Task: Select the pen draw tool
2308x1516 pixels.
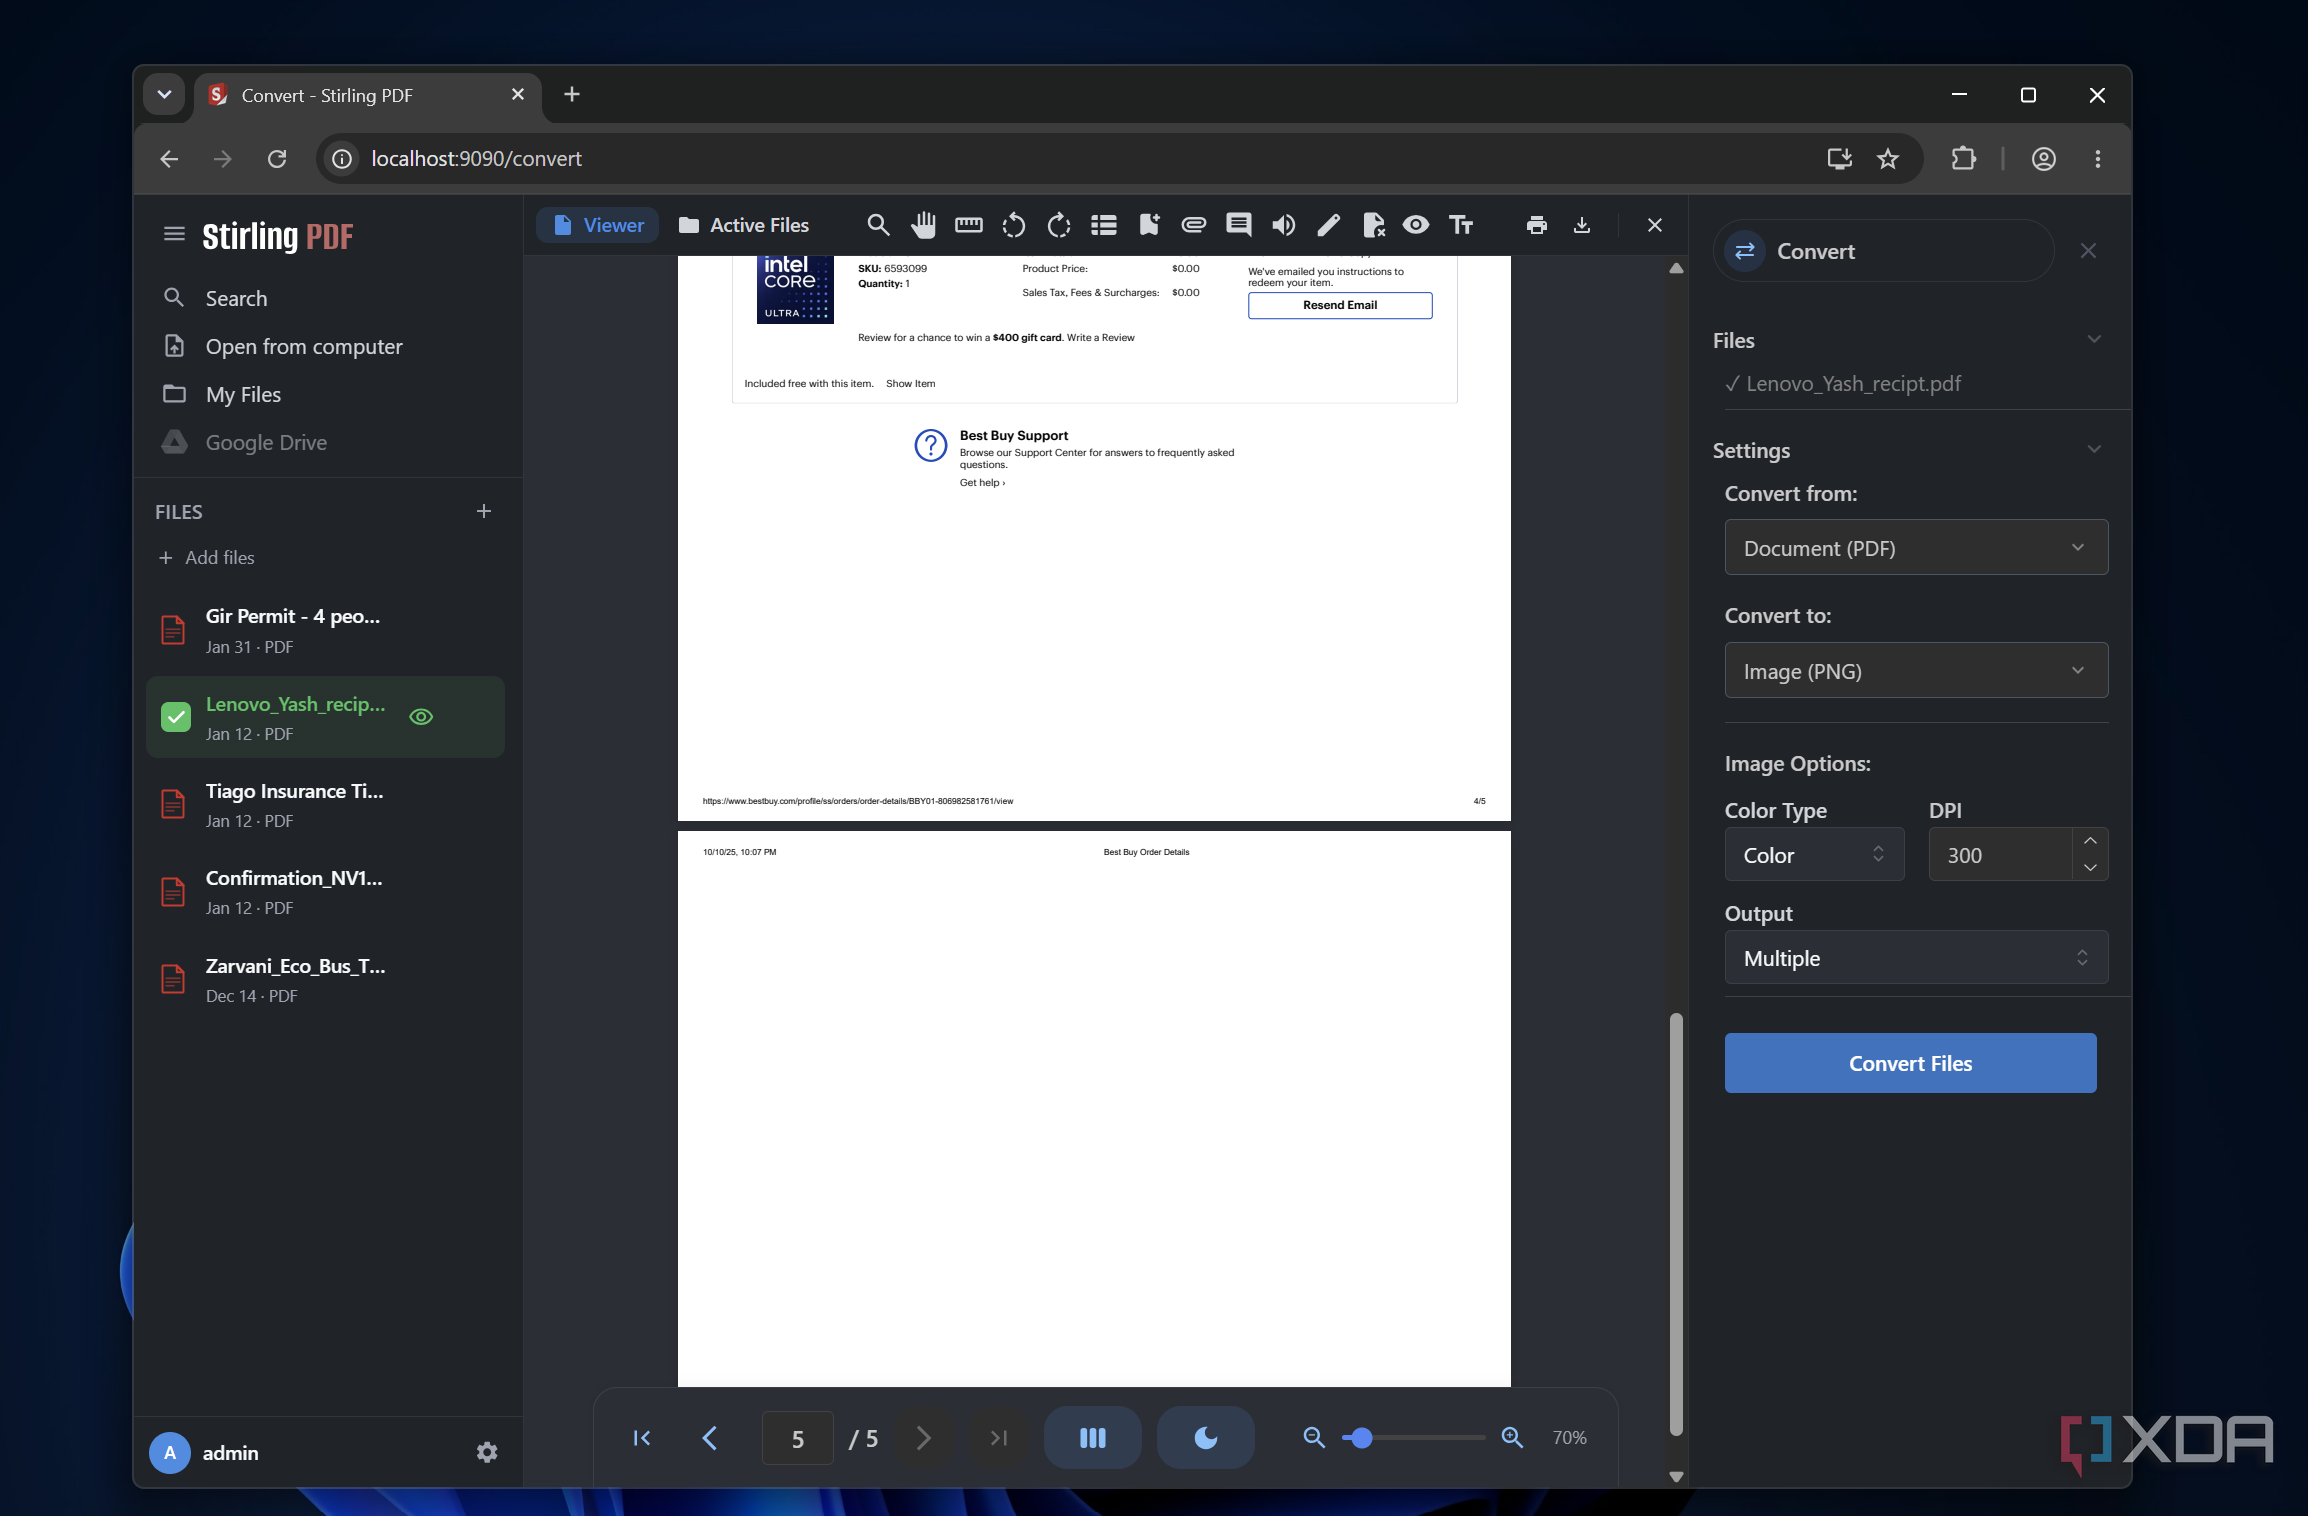Action: coord(1328,225)
